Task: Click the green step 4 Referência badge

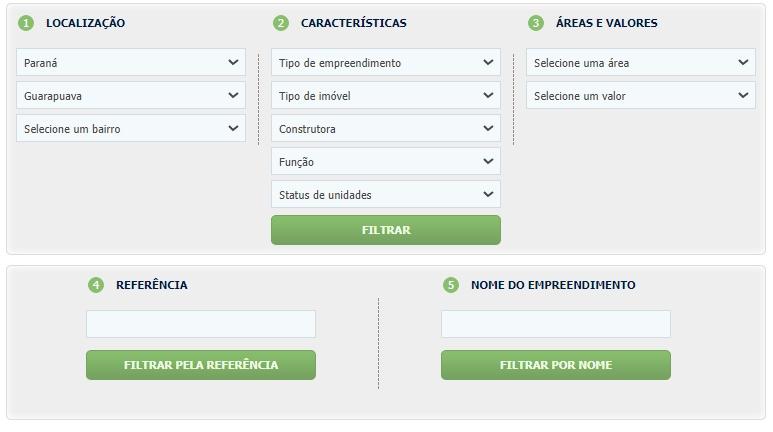Action: click(96, 285)
